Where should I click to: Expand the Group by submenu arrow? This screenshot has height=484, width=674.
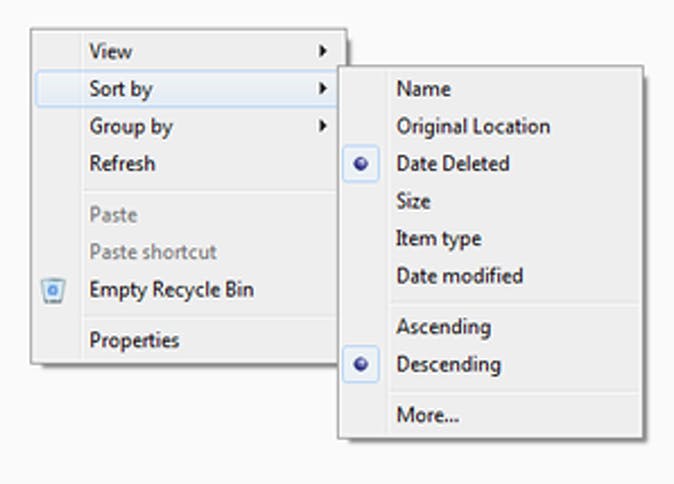(x=322, y=126)
